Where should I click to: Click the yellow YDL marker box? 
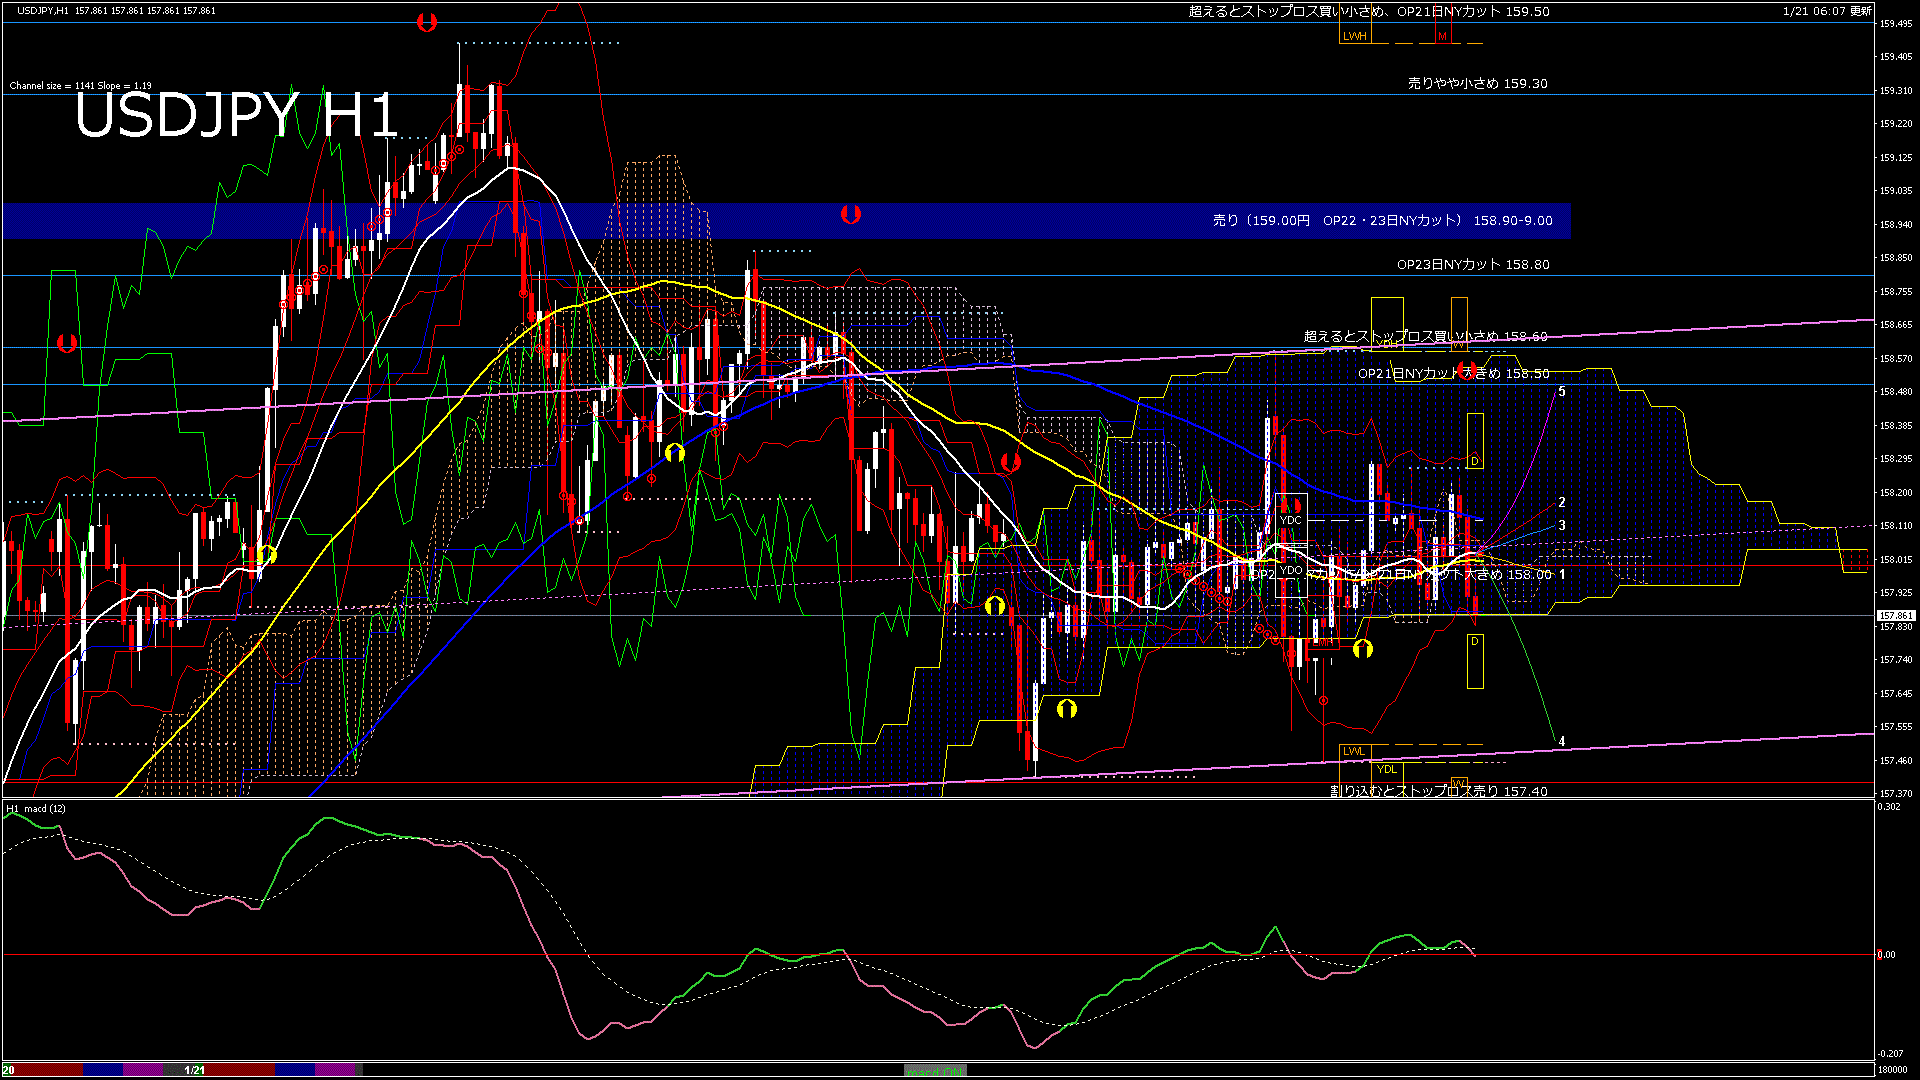(1387, 769)
